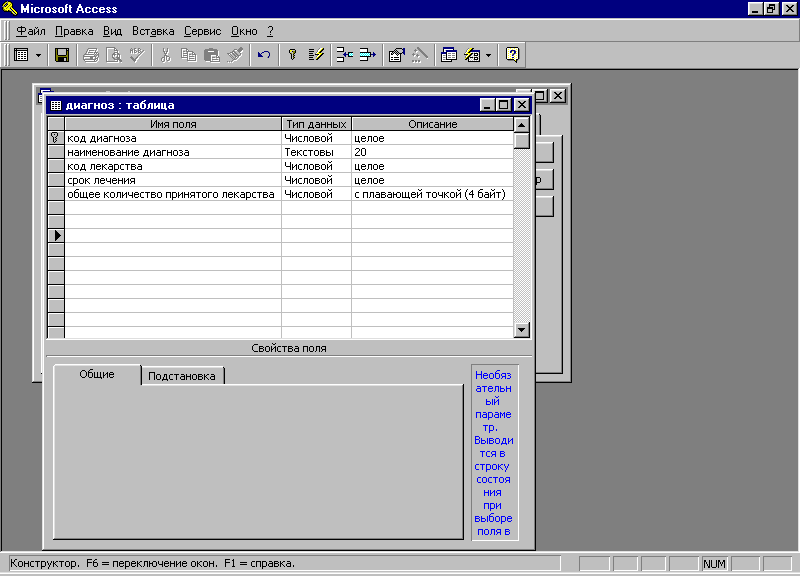Click the table window icon beside 'диагноз : таблица'

(56, 105)
